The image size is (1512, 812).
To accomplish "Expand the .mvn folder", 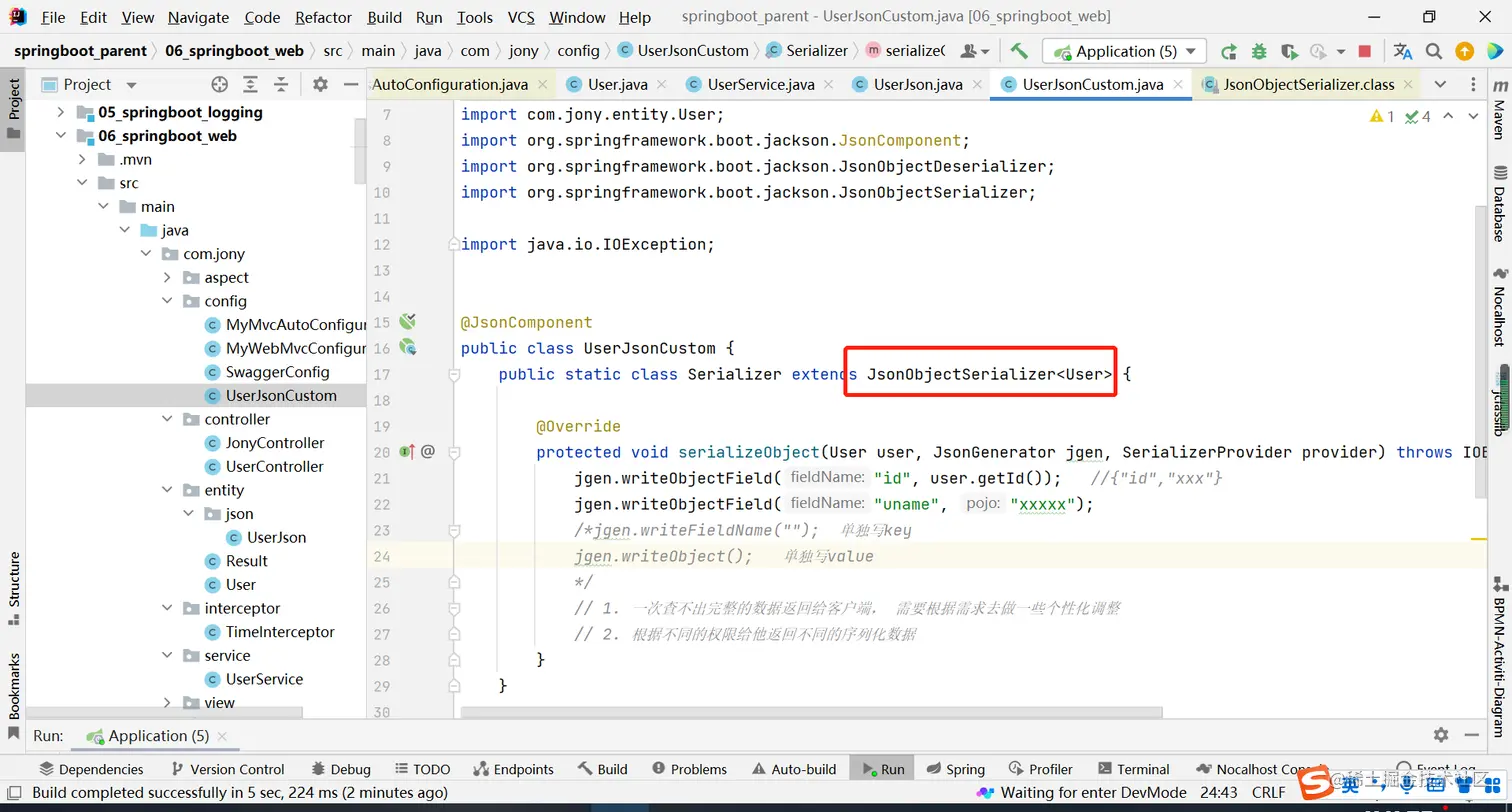I will (x=82, y=159).
